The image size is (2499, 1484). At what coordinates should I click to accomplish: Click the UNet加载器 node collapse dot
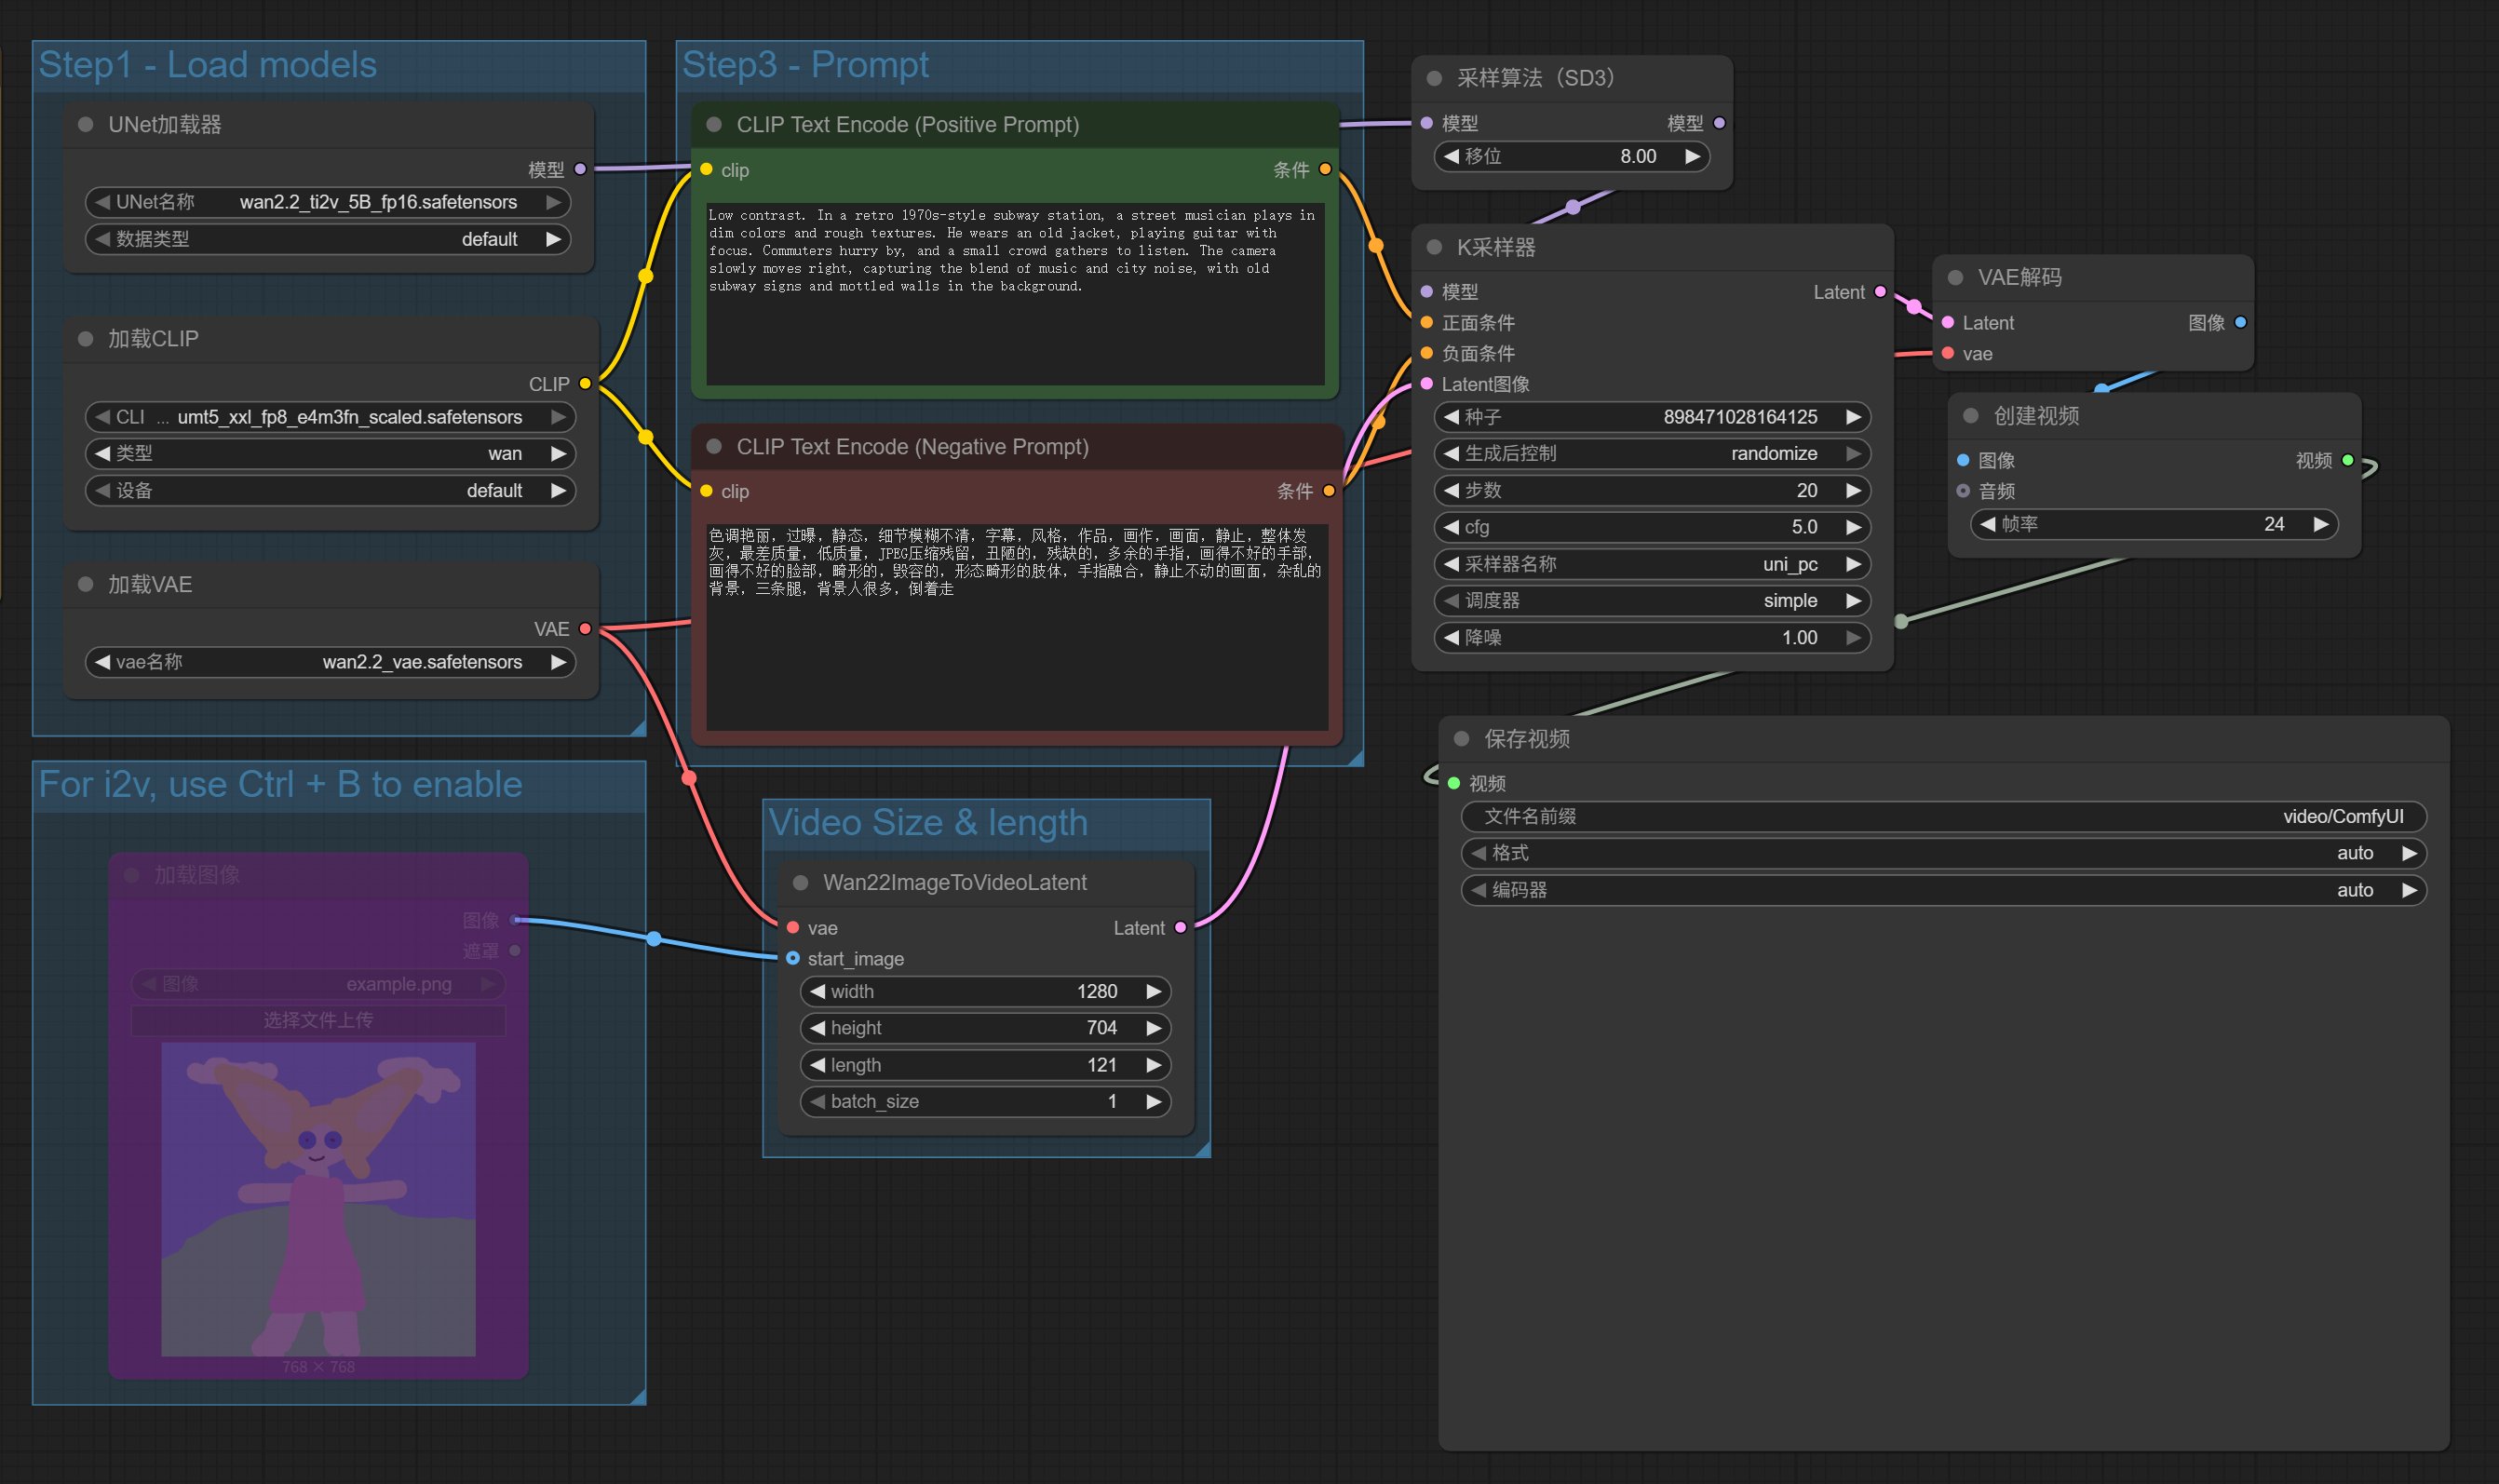[86, 125]
